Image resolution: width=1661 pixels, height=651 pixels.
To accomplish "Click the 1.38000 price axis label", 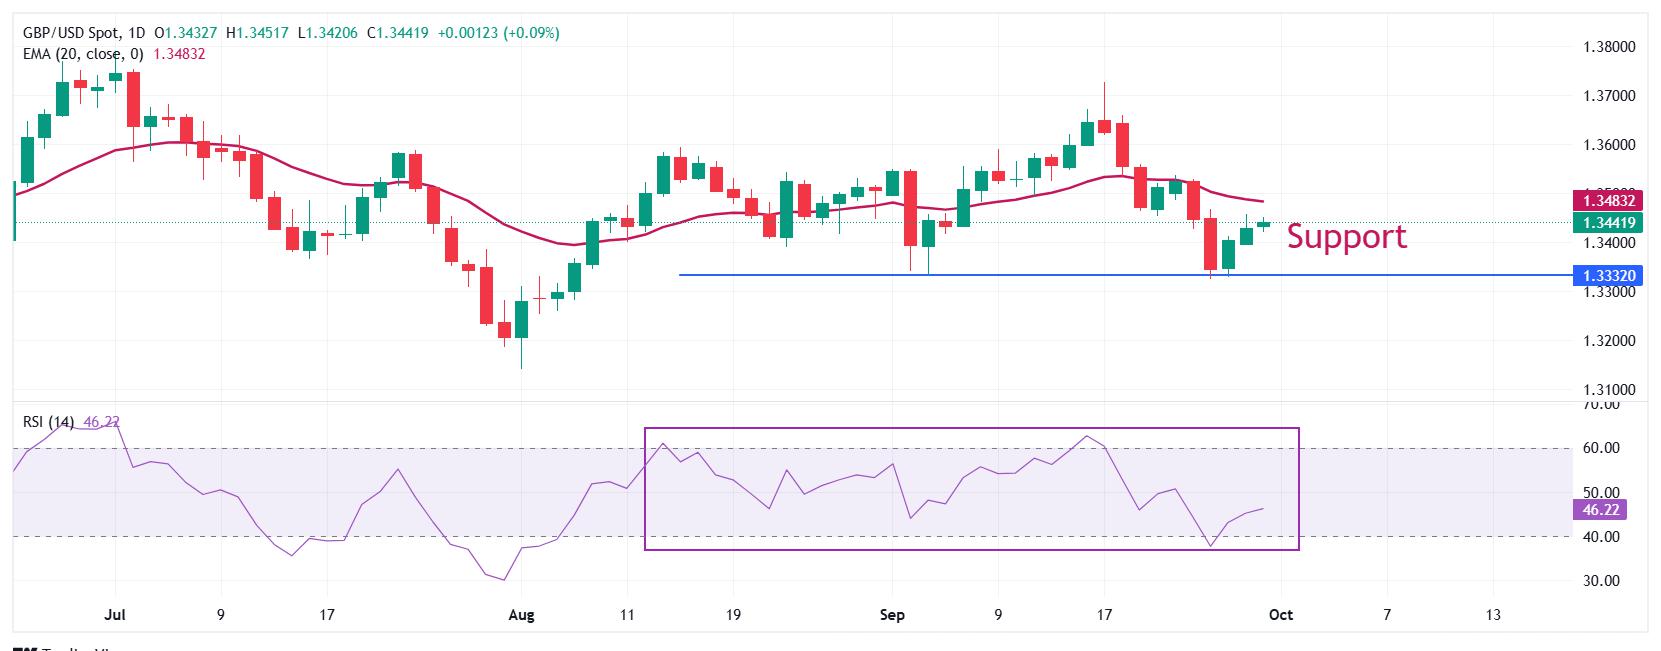I will [x=1610, y=47].
